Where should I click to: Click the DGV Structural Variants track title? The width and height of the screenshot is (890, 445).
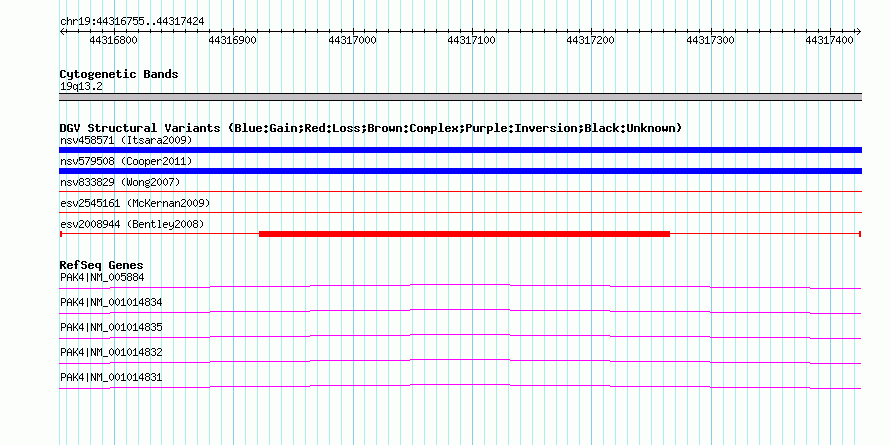pyautogui.click(x=371, y=128)
